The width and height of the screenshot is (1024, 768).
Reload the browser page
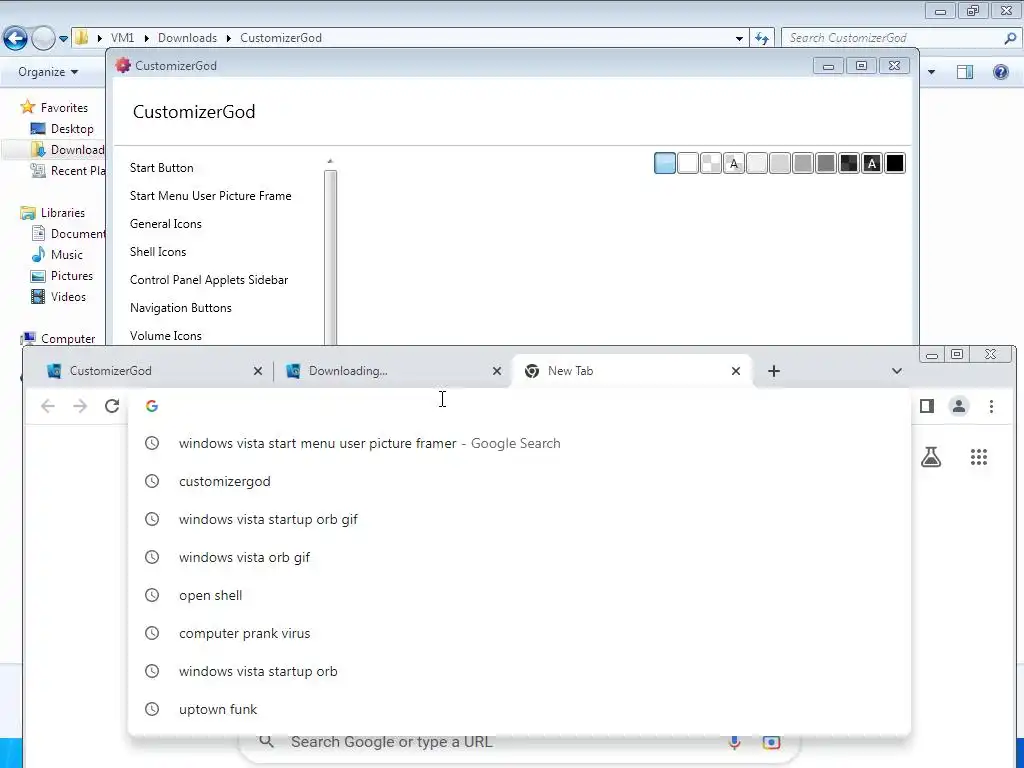(112, 406)
